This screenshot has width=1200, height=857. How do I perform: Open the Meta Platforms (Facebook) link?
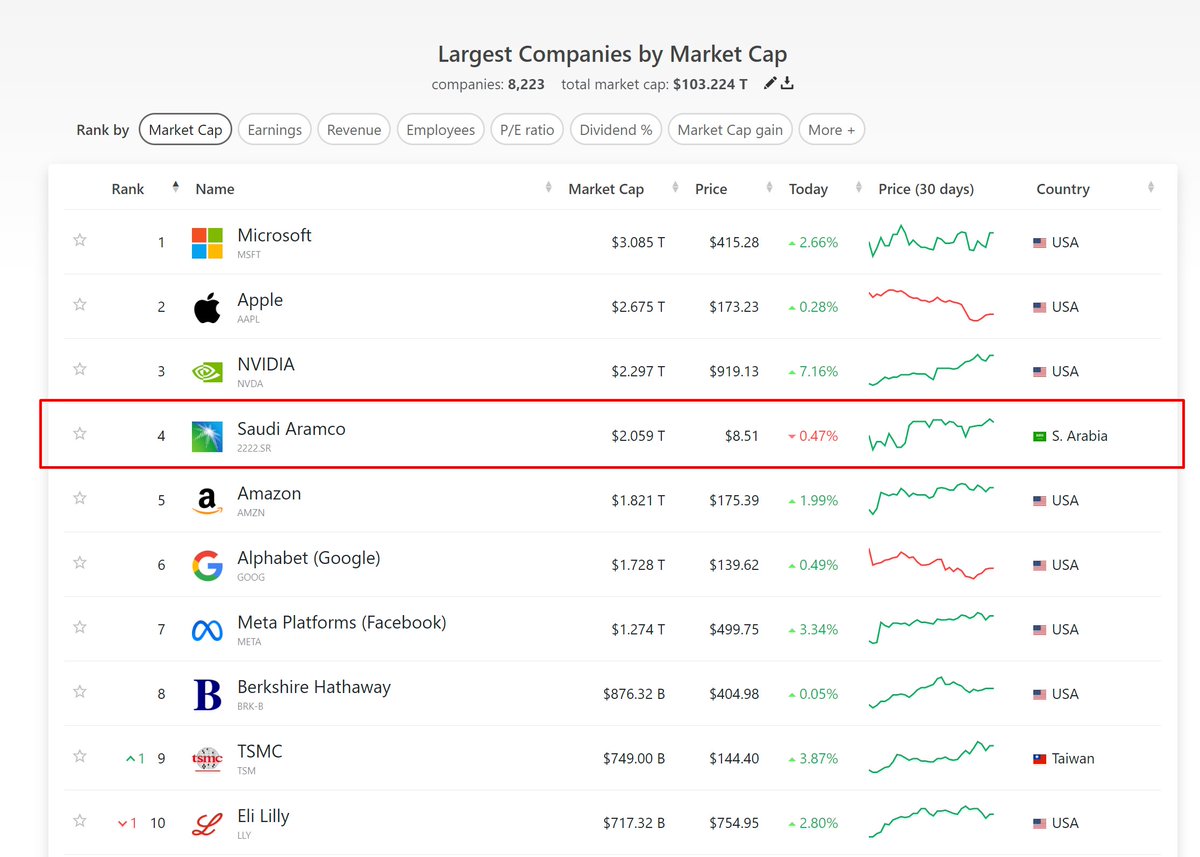342,623
